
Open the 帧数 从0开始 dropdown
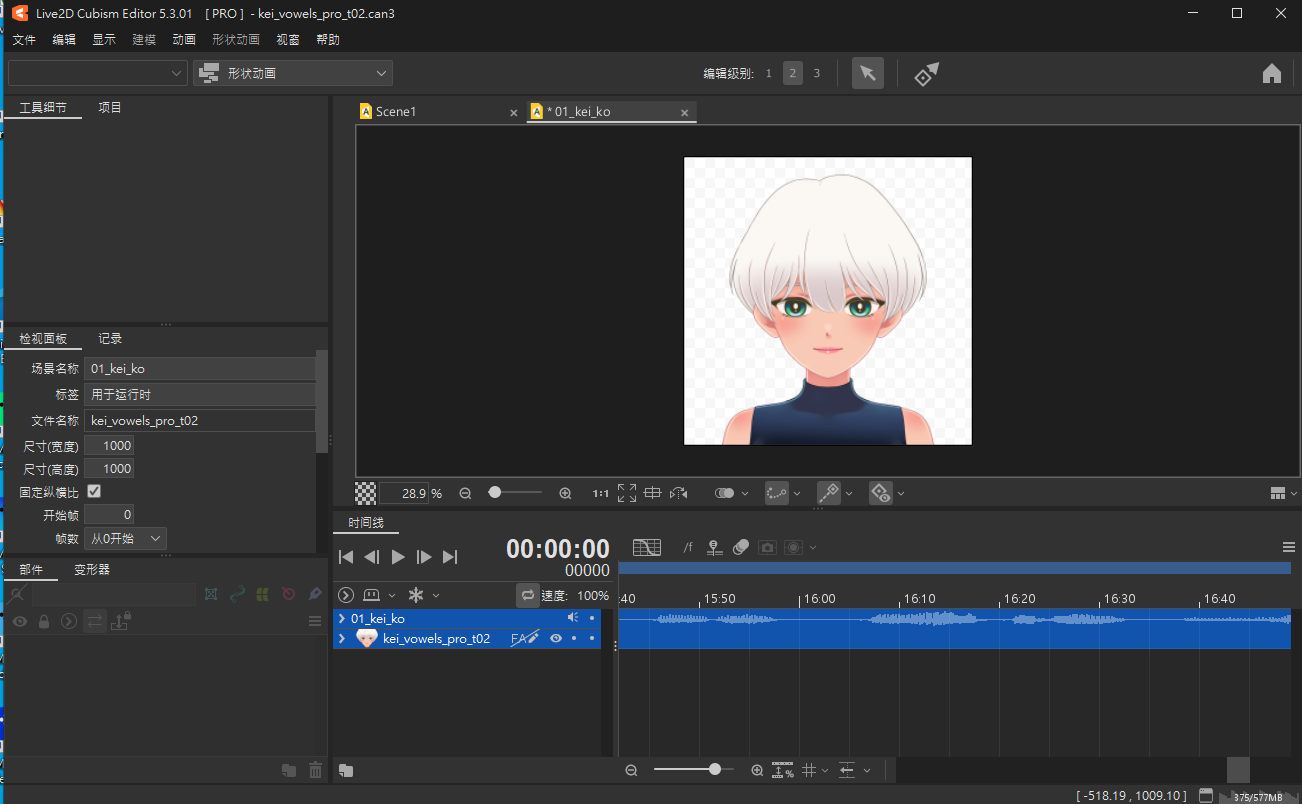tap(125, 538)
